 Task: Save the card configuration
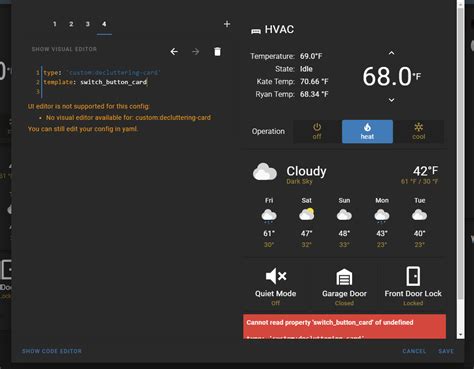(x=446, y=351)
